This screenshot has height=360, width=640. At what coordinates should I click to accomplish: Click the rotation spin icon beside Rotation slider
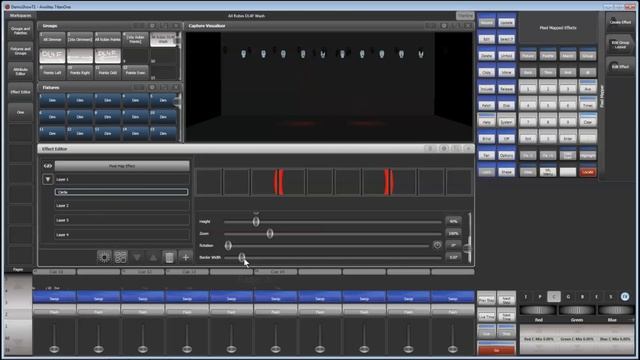coord(437,245)
